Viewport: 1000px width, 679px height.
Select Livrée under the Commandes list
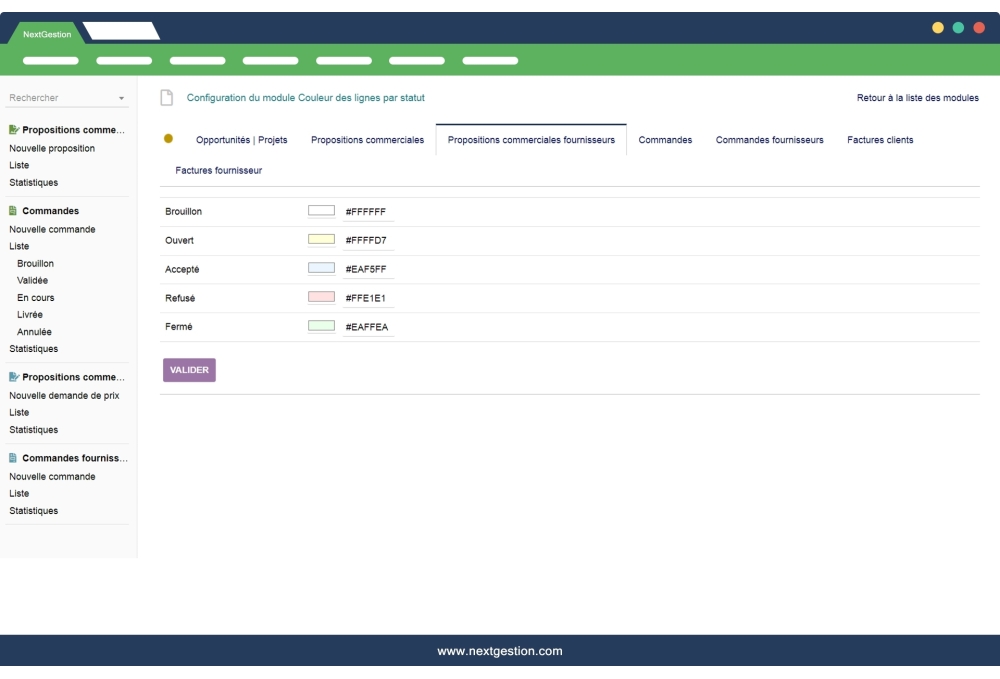point(29,314)
